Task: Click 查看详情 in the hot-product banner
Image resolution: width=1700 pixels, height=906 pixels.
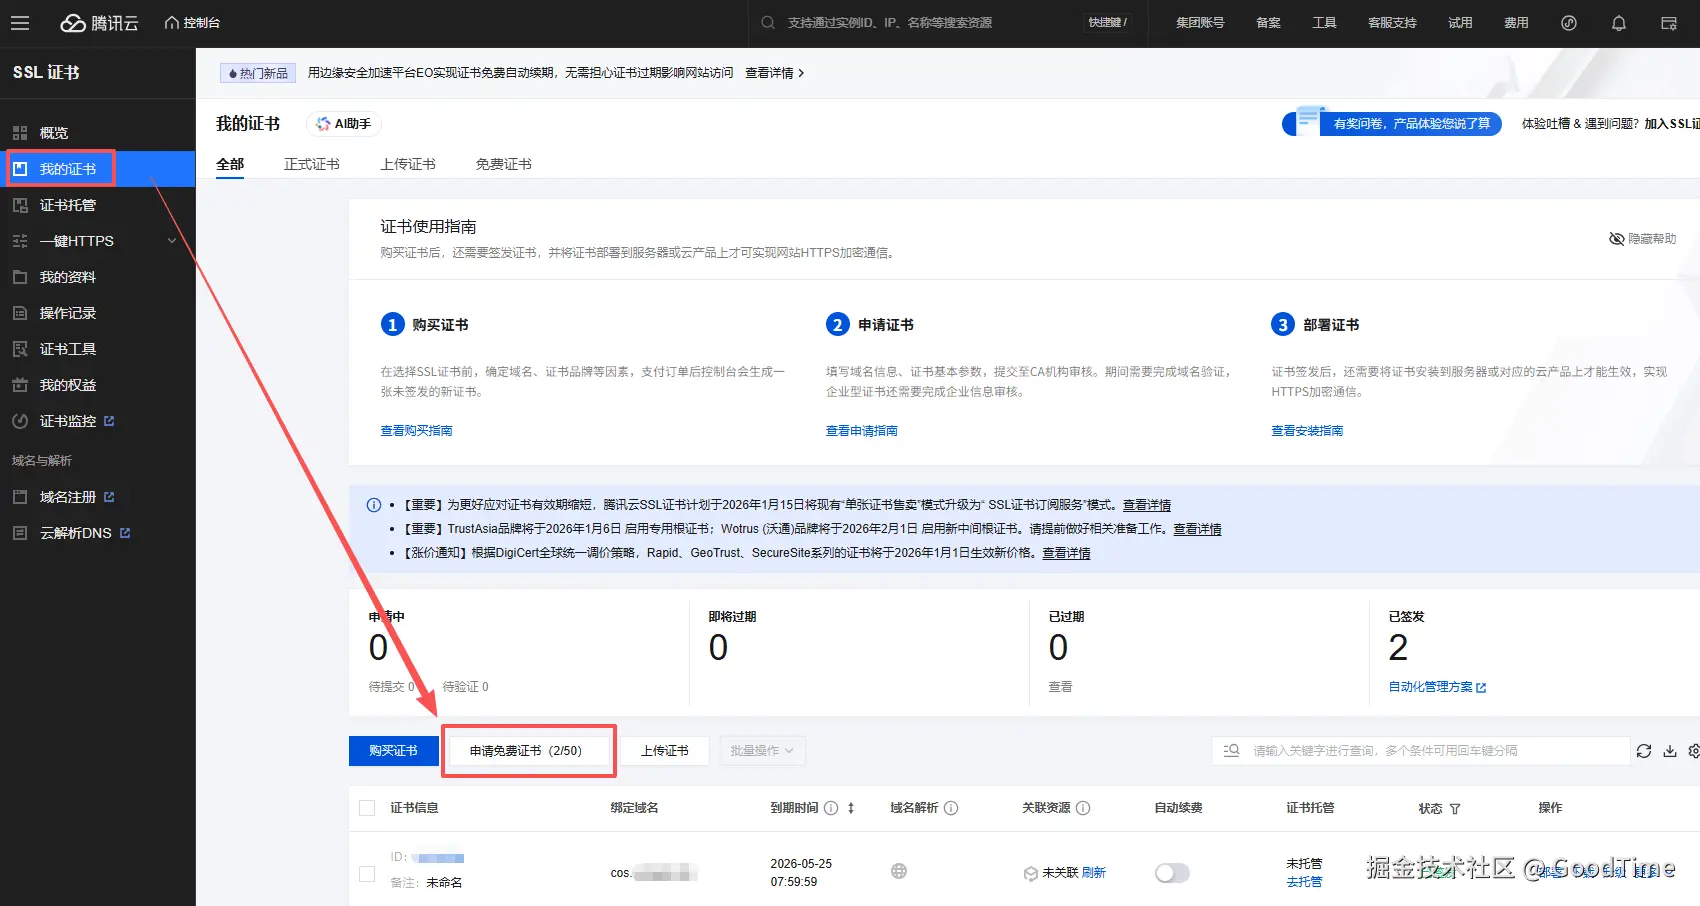Action: [x=774, y=73]
